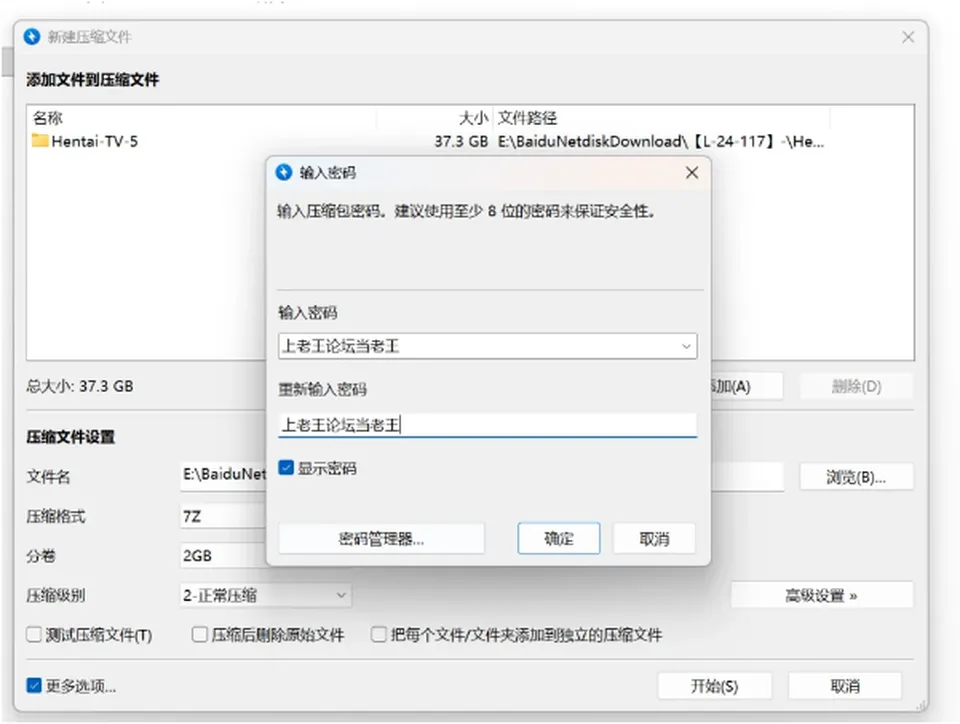This screenshot has height=724, width=960.
Task: Confirm password with 确定 button
Action: pyautogui.click(x=558, y=539)
